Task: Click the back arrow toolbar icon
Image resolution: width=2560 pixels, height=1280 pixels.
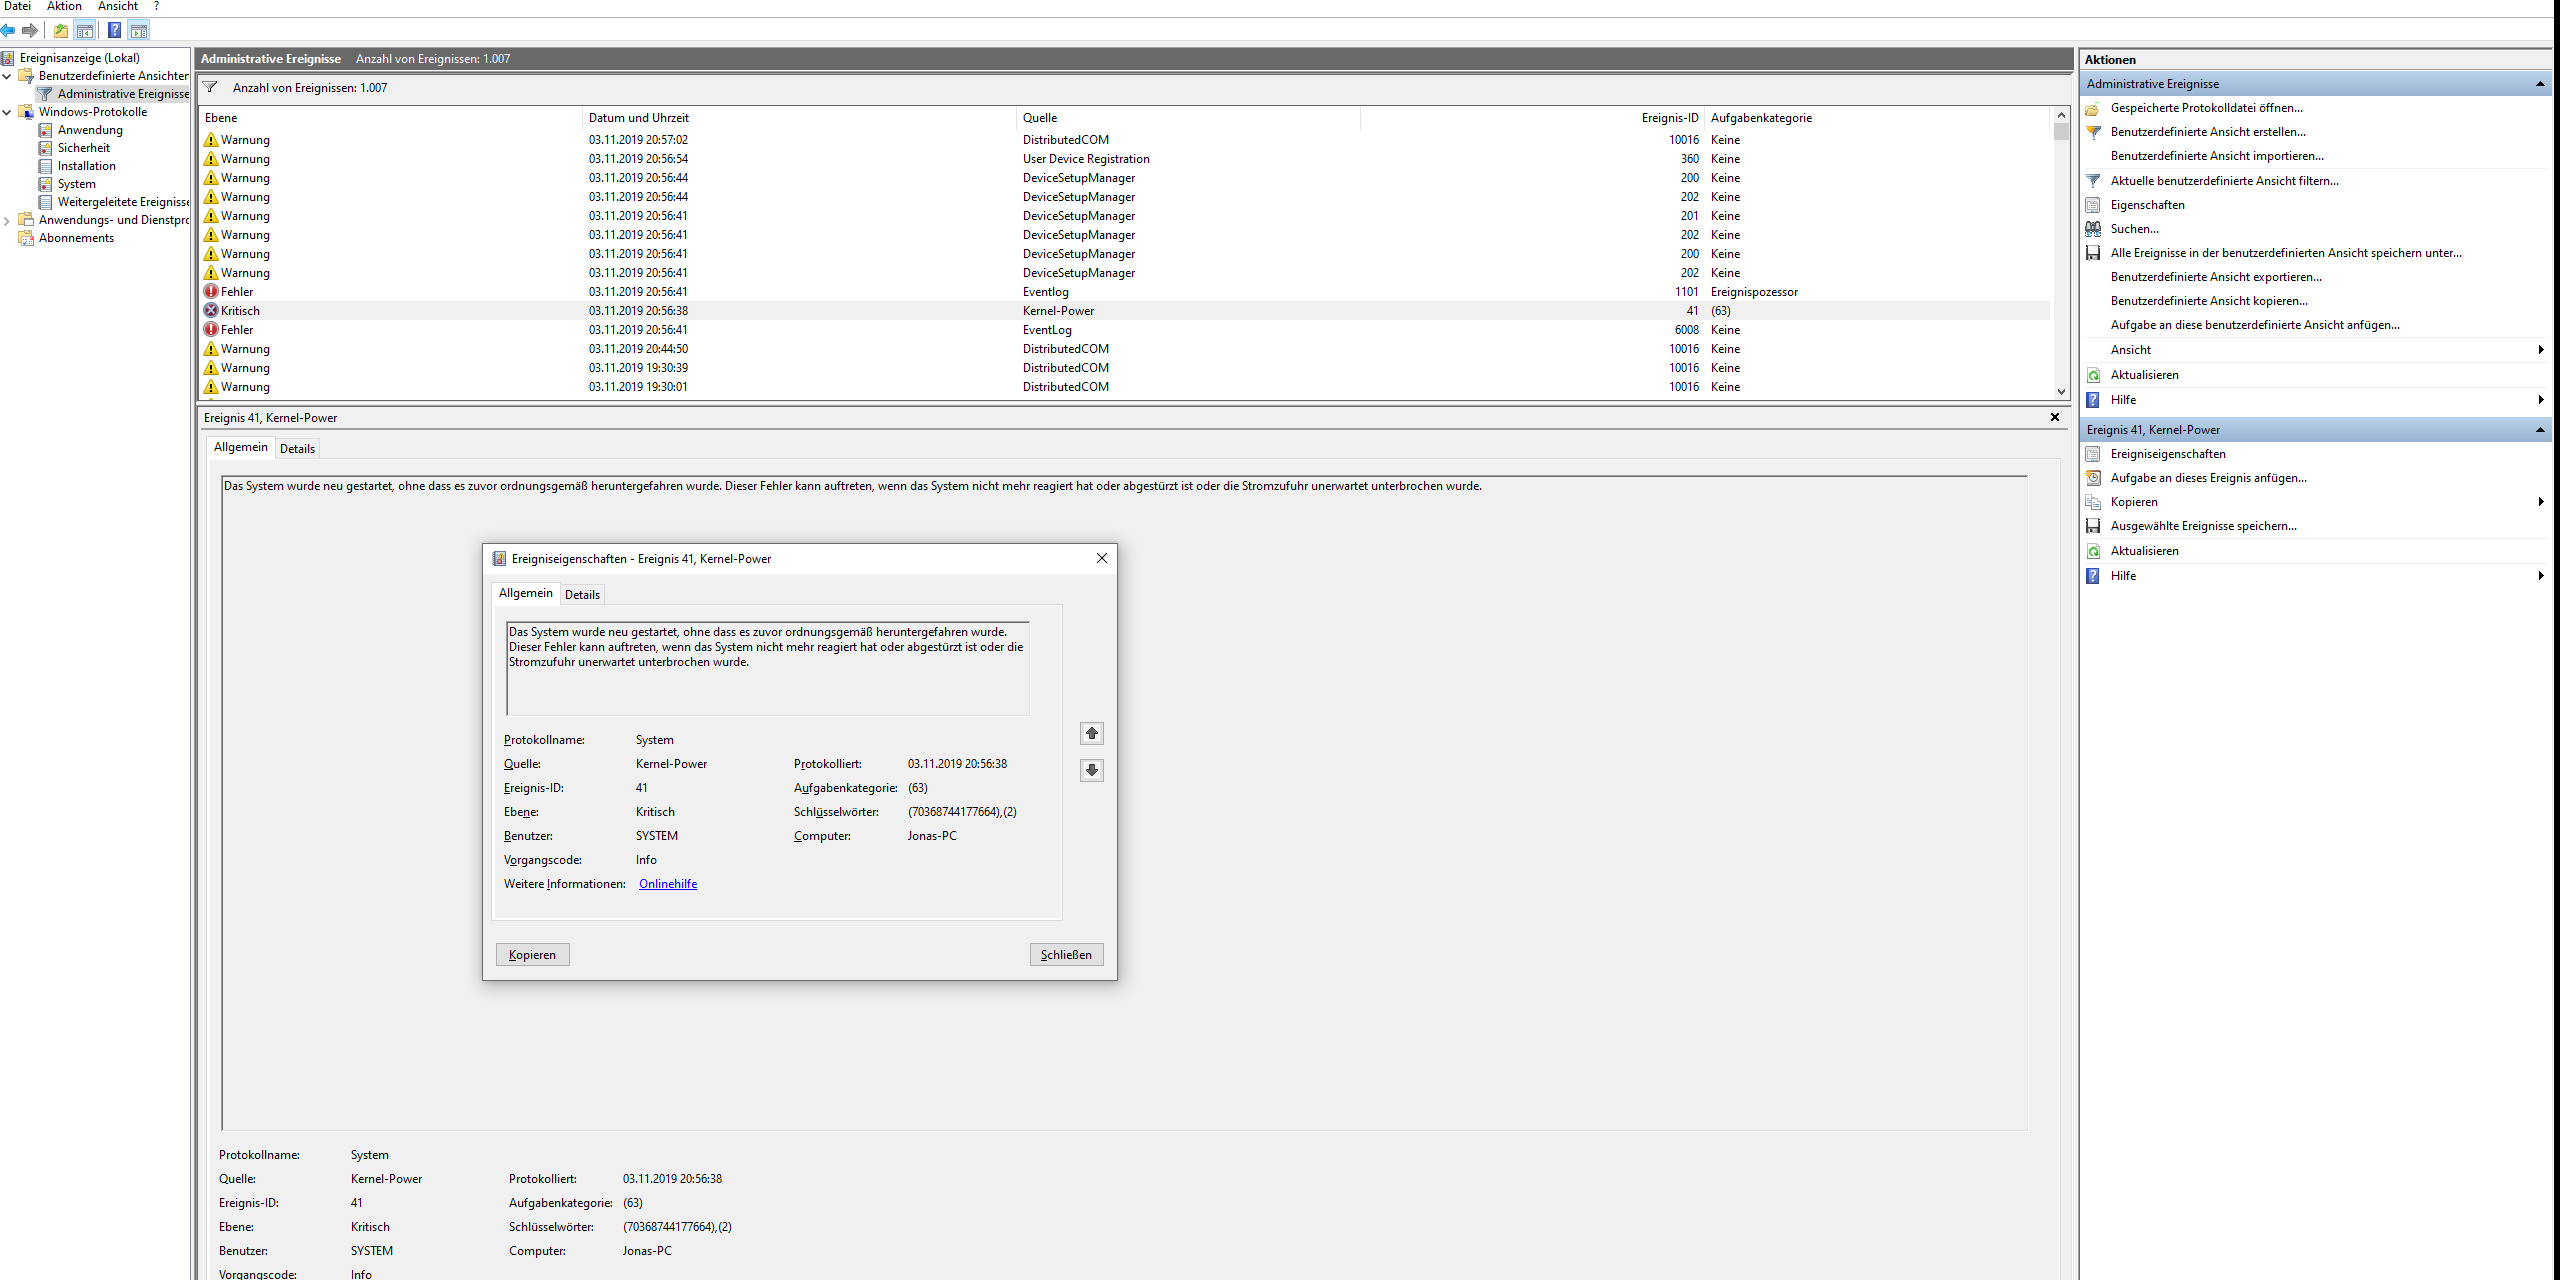Action: (9, 30)
